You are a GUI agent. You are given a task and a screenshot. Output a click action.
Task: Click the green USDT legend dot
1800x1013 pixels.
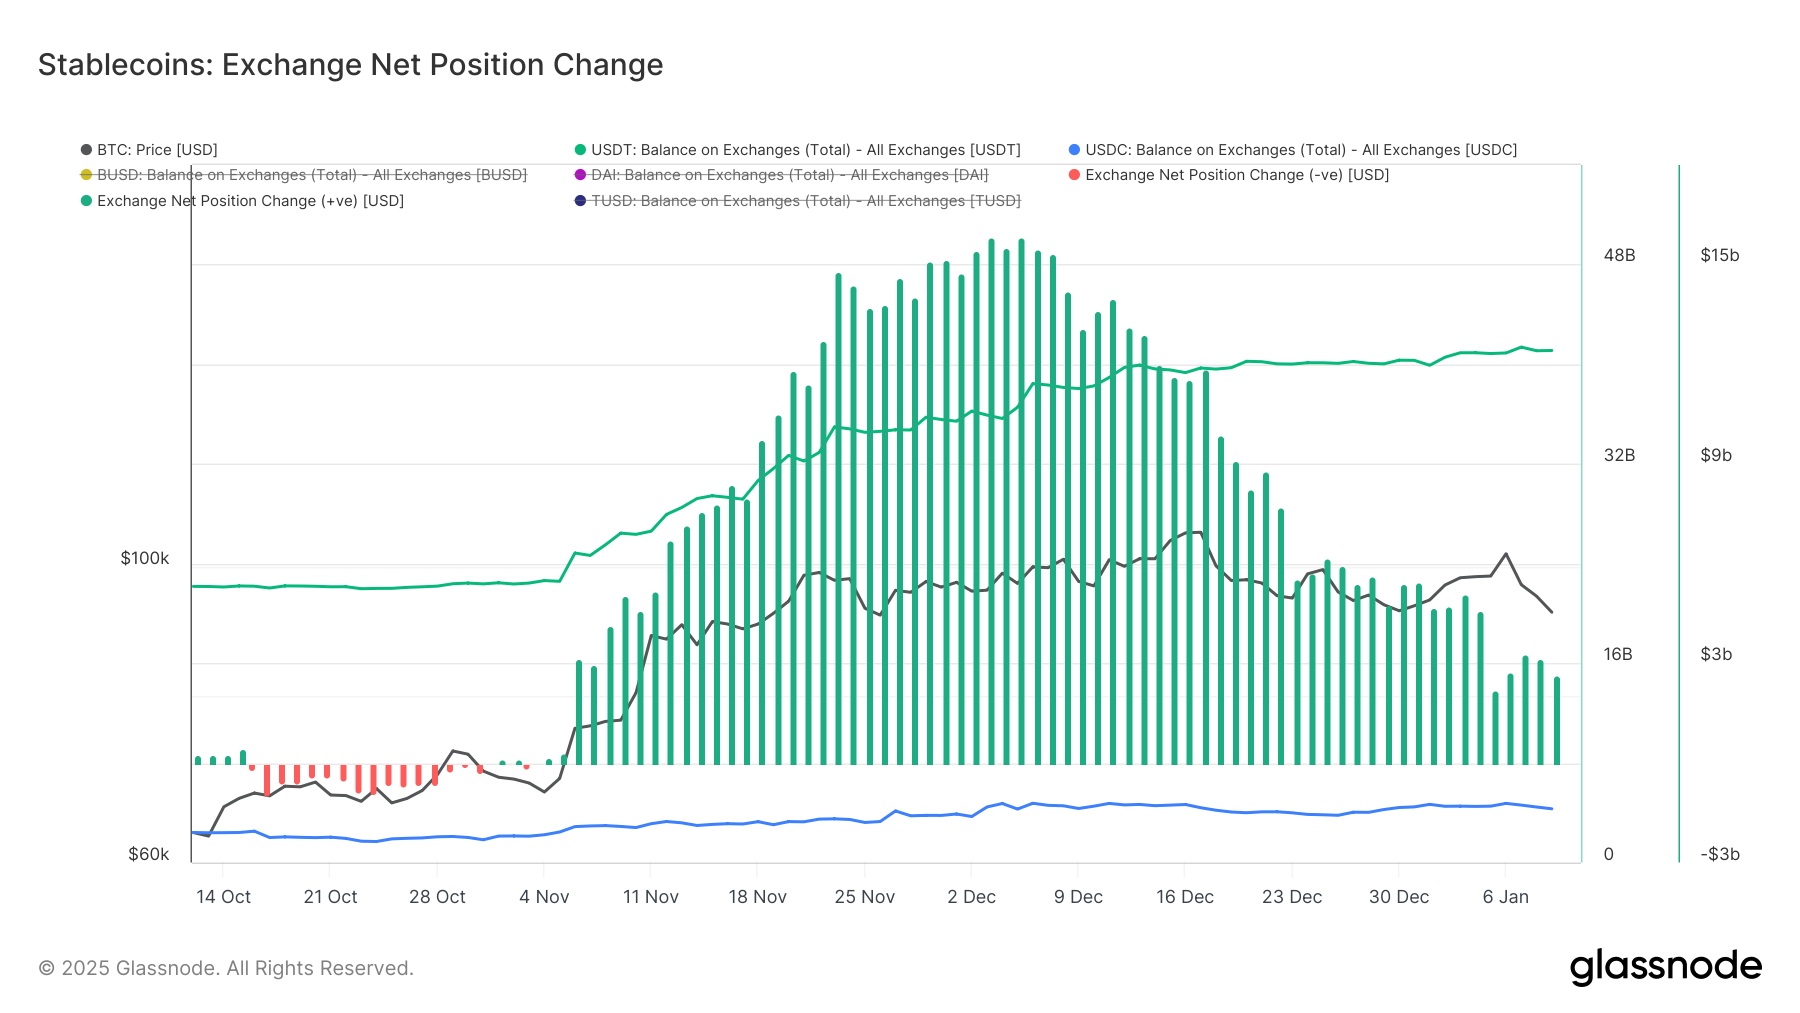[580, 150]
